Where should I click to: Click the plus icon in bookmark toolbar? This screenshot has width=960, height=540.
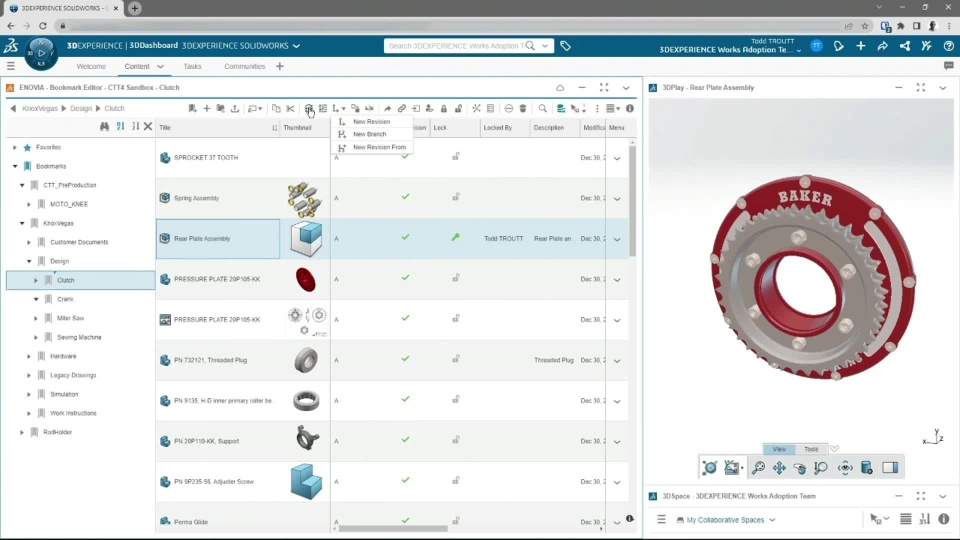click(206, 108)
